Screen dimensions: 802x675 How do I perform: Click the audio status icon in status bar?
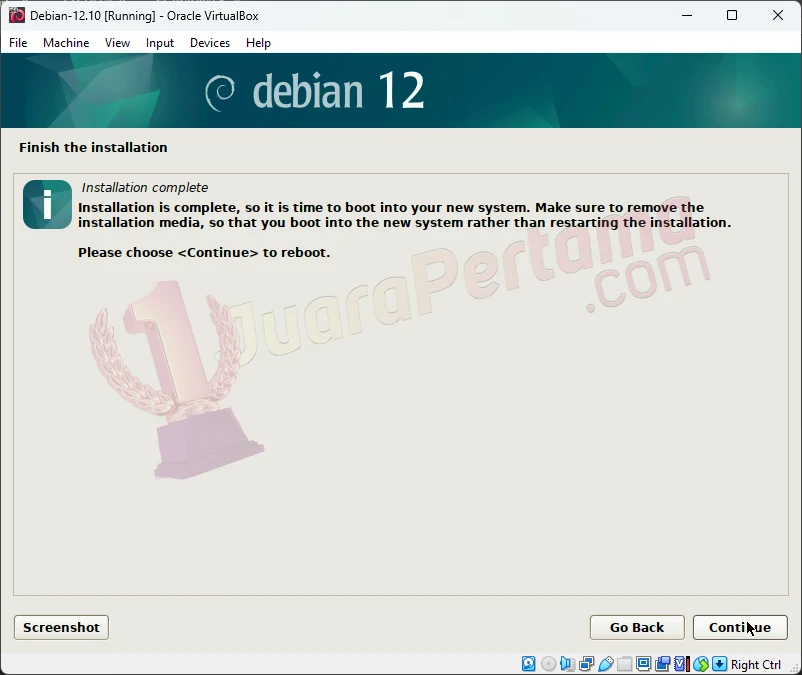[x=565, y=663]
